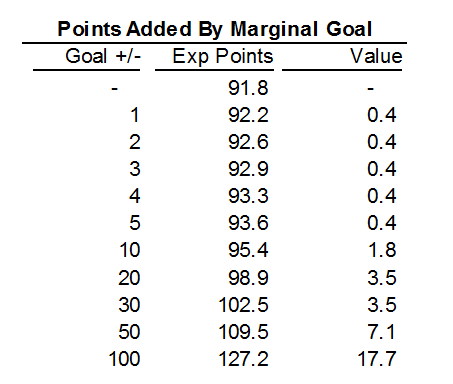453x384 pixels.
Task: Select the 17.7 Value cell
Action: click(x=377, y=359)
